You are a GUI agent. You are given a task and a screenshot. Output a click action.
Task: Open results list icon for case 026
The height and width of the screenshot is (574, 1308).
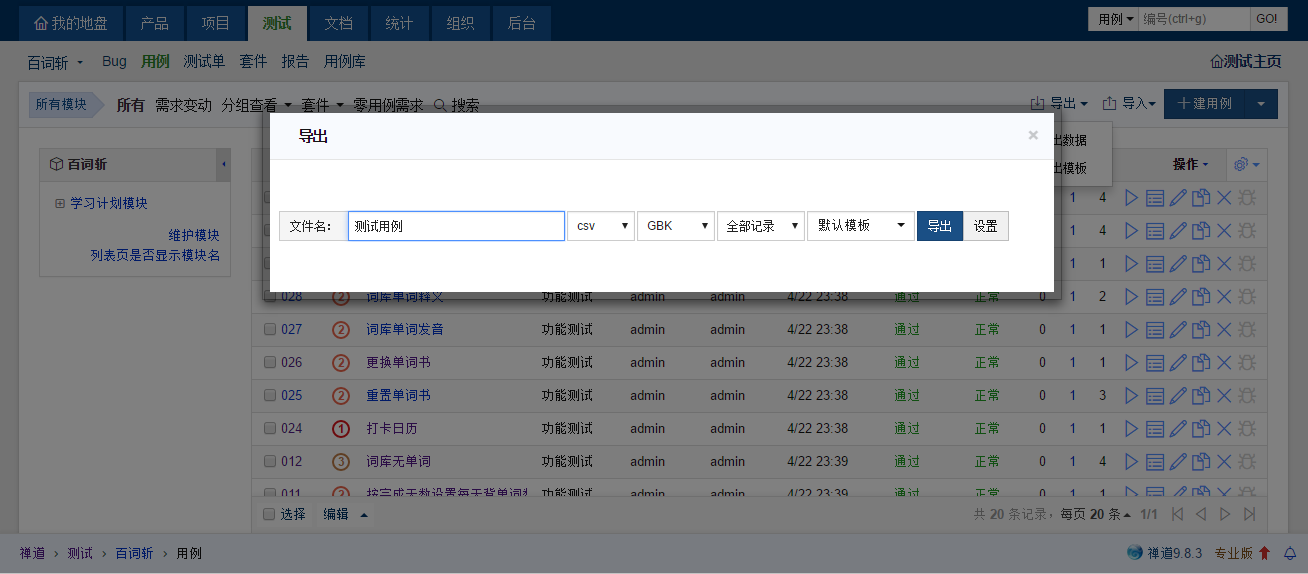(1155, 362)
